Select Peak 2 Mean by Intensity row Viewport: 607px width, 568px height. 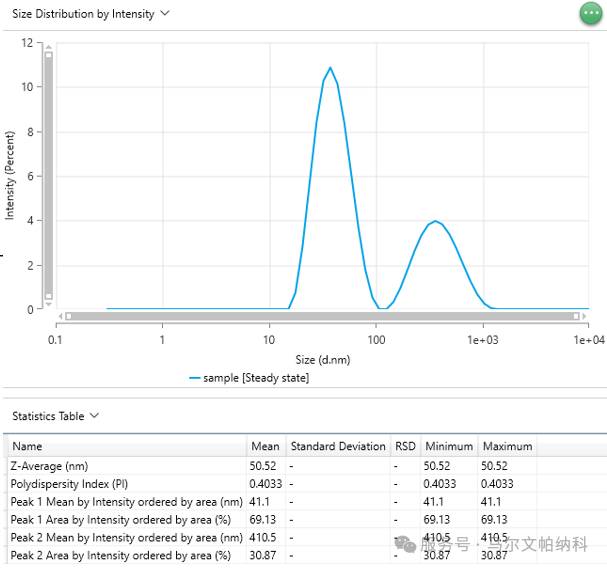click(x=307, y=537)
